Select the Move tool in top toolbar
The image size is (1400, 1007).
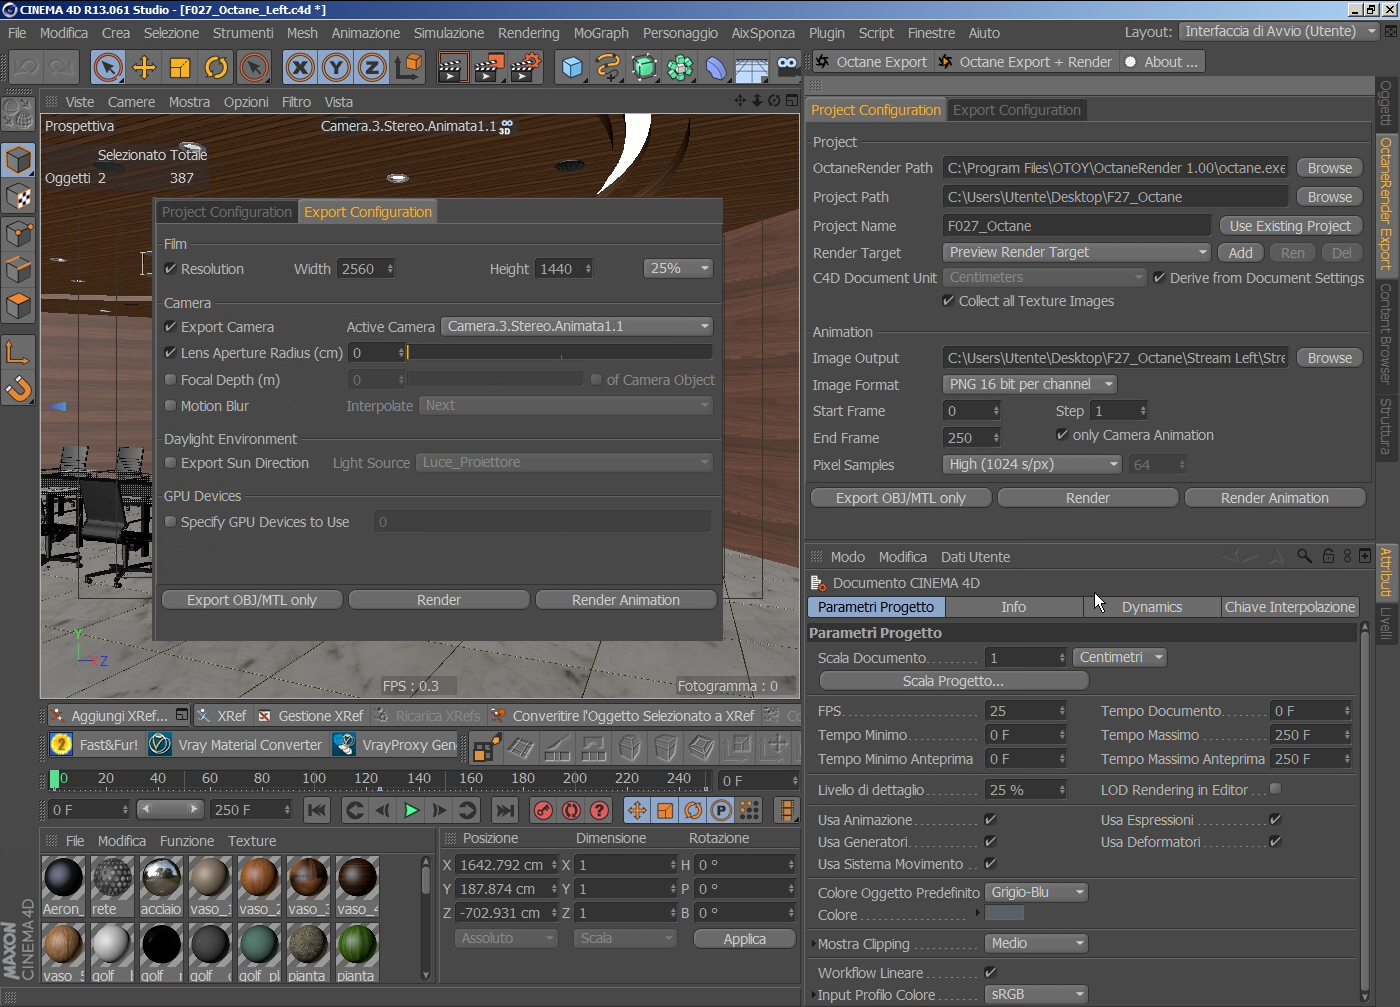point(144,67)
